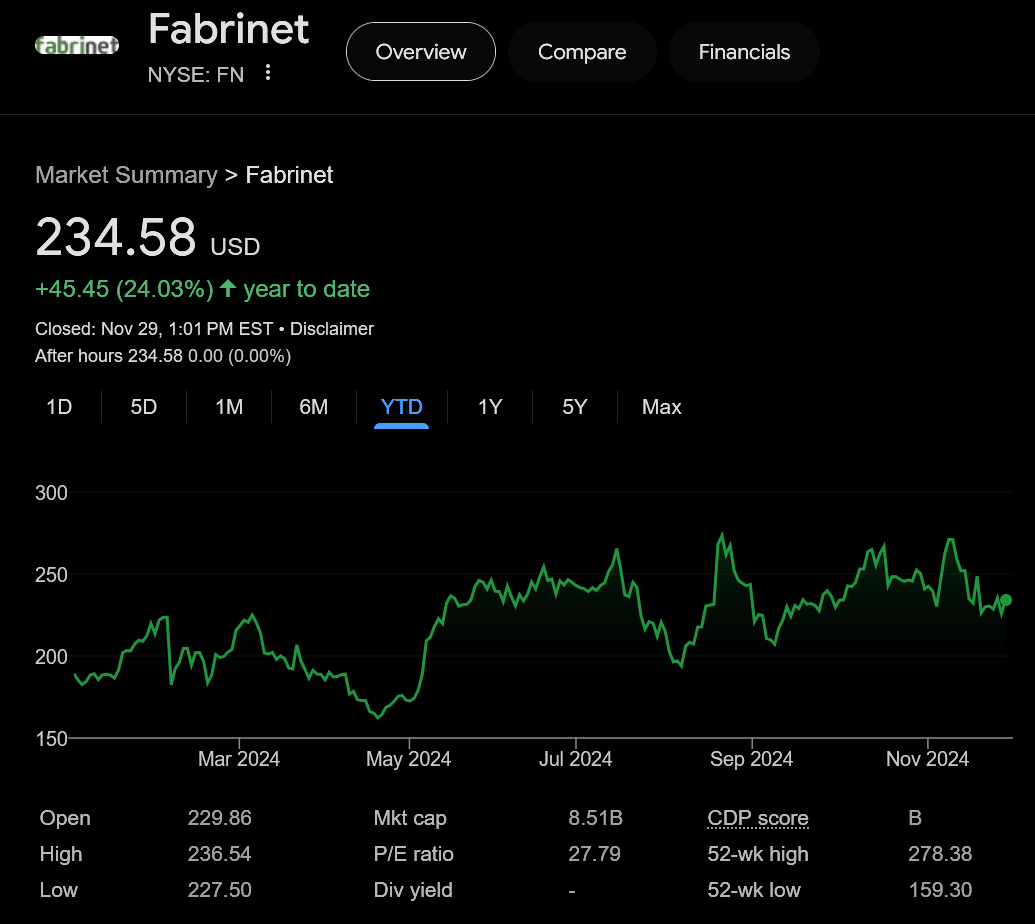This screenshot has width=1035, height=924.
Task: Click the green current price dot on chart
Action: (x=1005, y=600)
